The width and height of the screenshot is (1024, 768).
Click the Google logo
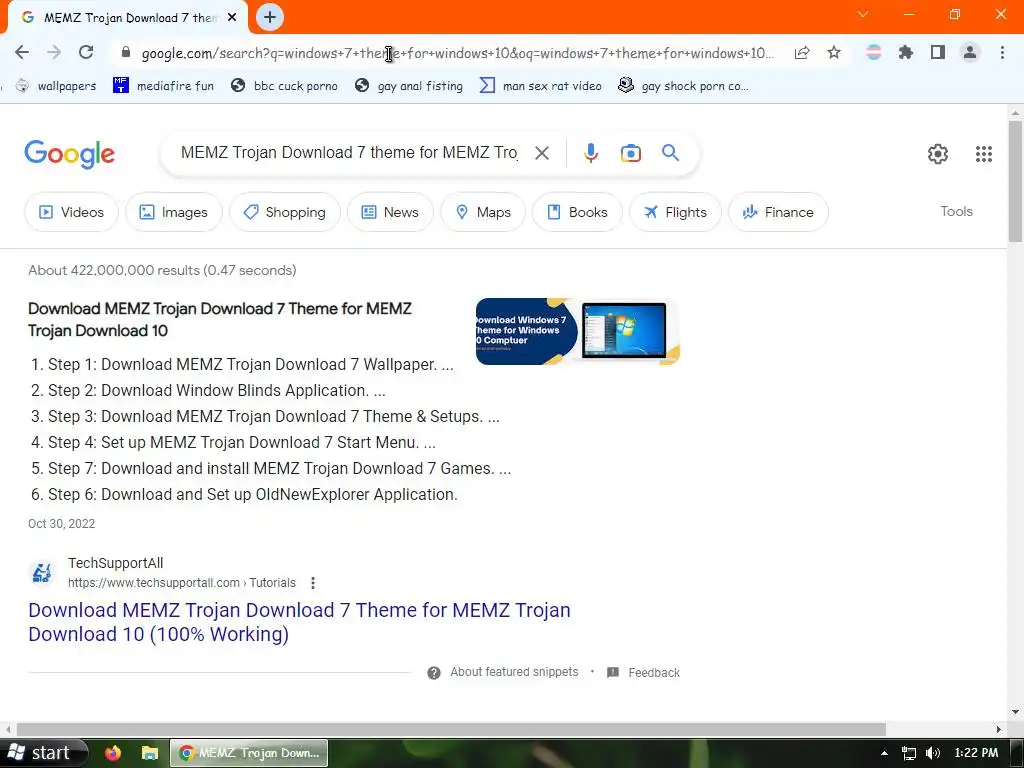[69, 153]
